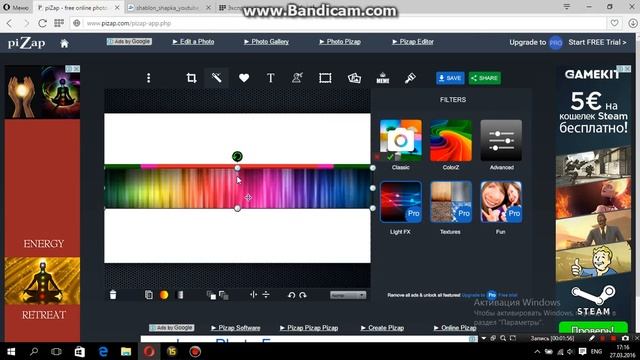Expand hidden system tray icons chevron
640x360 pixels.
coord(537,352)
